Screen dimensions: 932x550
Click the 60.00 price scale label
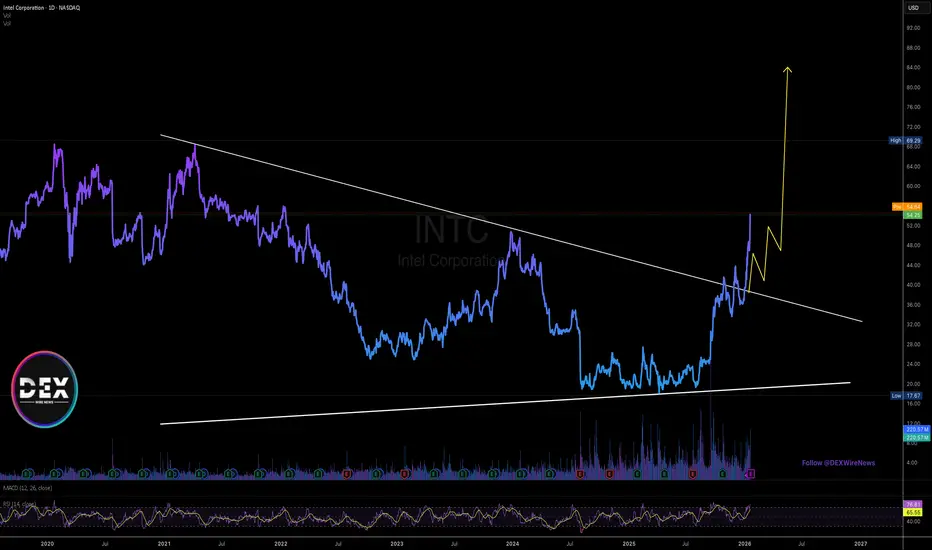click(x=913, y=186)
